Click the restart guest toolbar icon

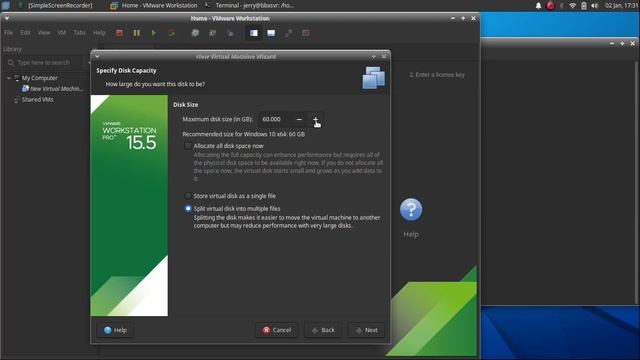coord(171,33)
